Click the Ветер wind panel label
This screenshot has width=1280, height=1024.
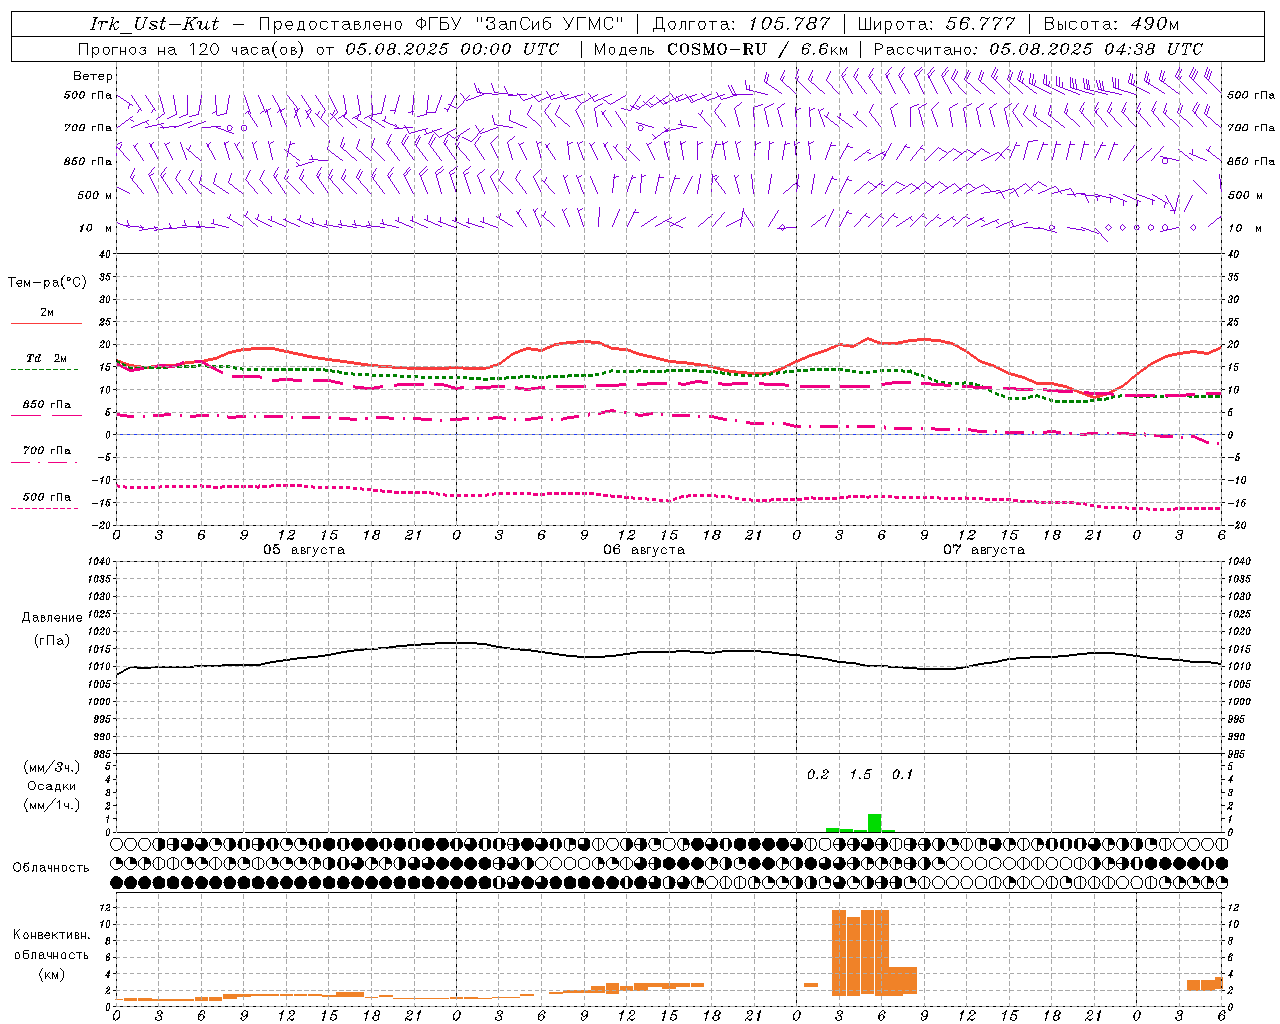(93, 76)
